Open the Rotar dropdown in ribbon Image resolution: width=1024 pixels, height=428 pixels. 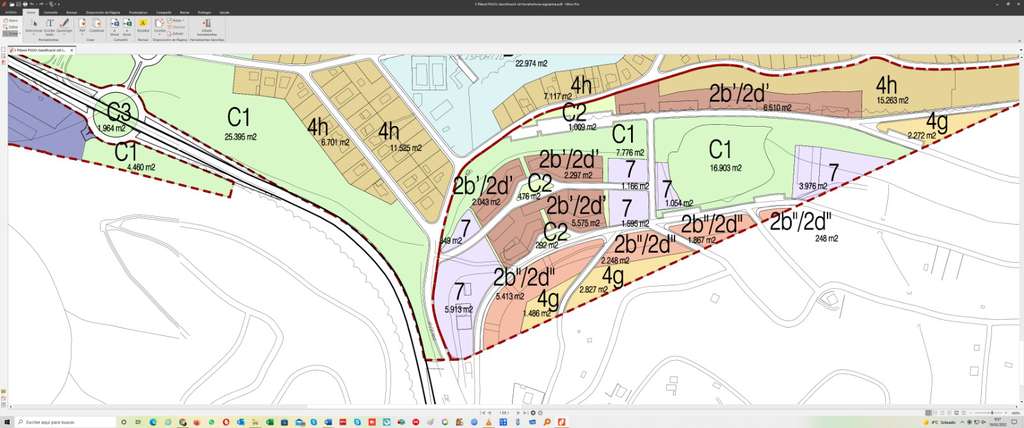click(x=178, y=19)
